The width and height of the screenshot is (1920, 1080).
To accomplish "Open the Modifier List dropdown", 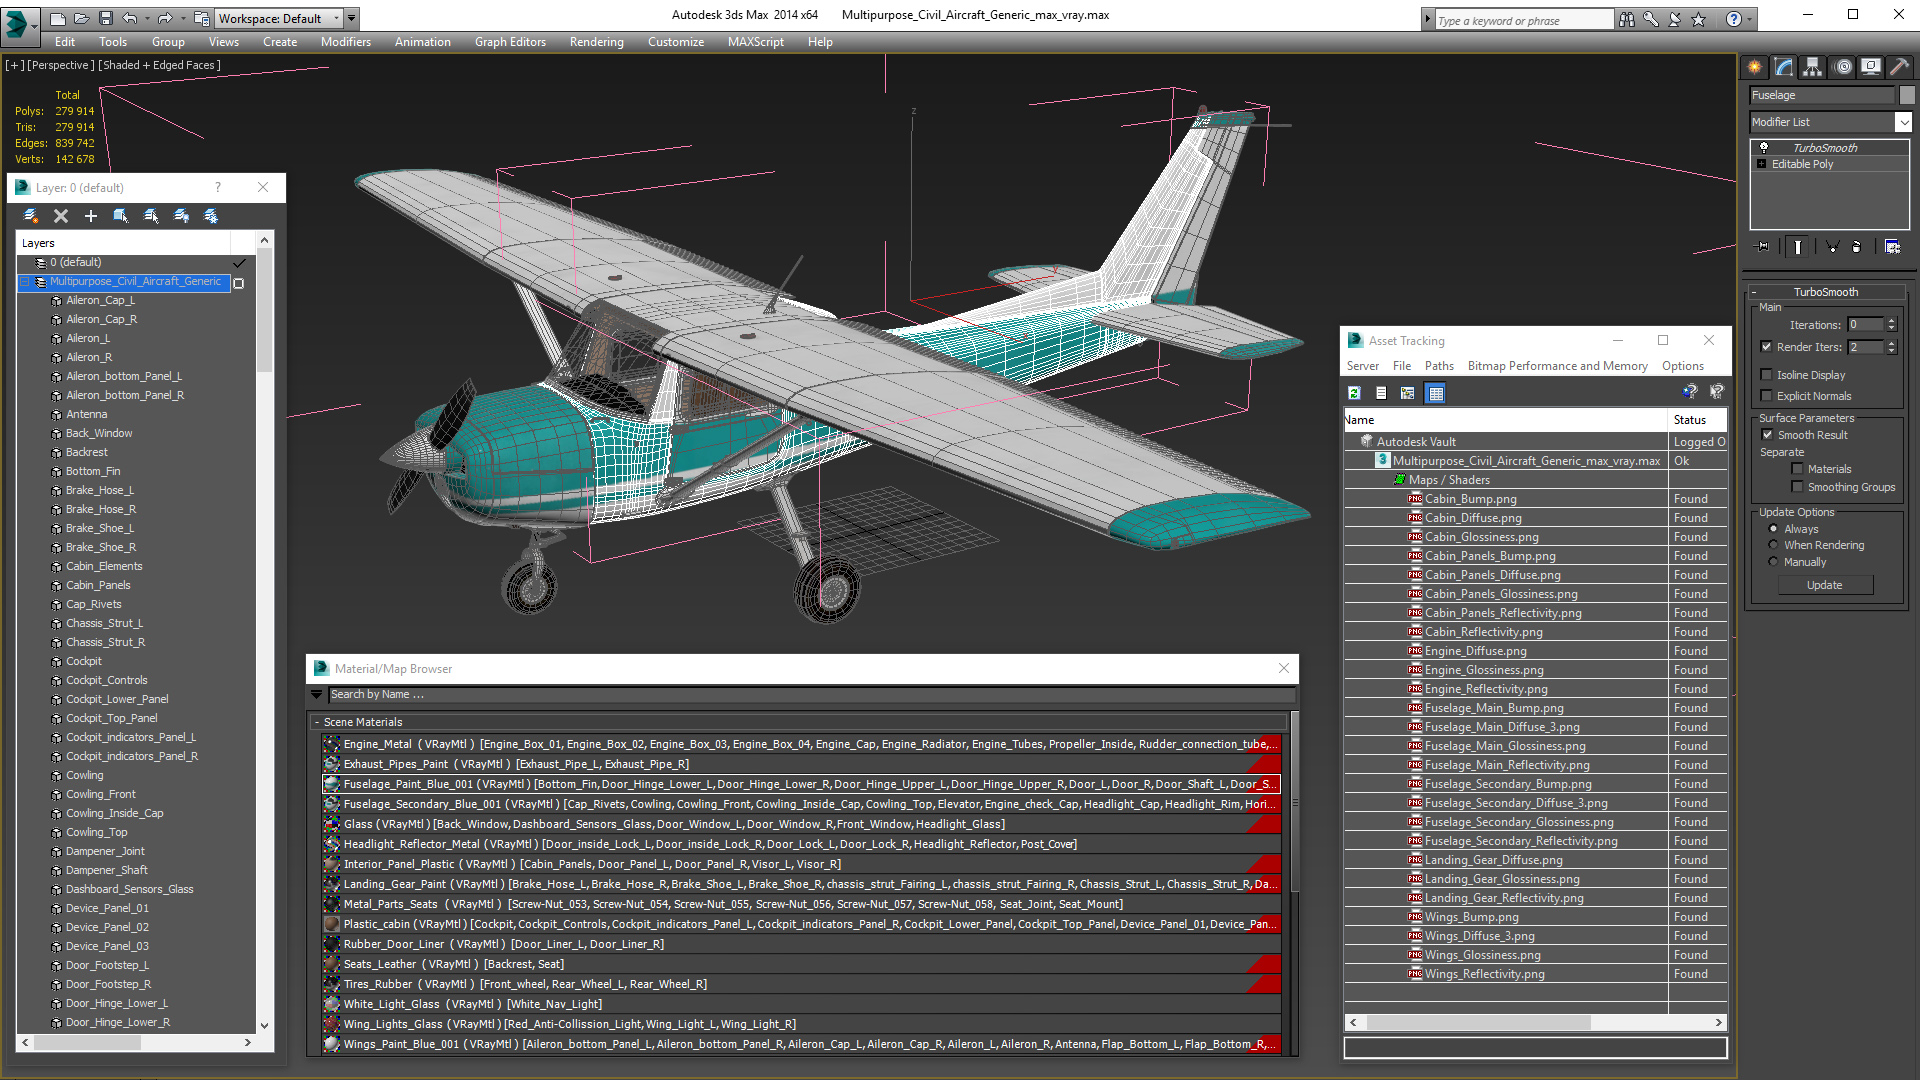I will pyautogui.click(x=1903, y=122).
